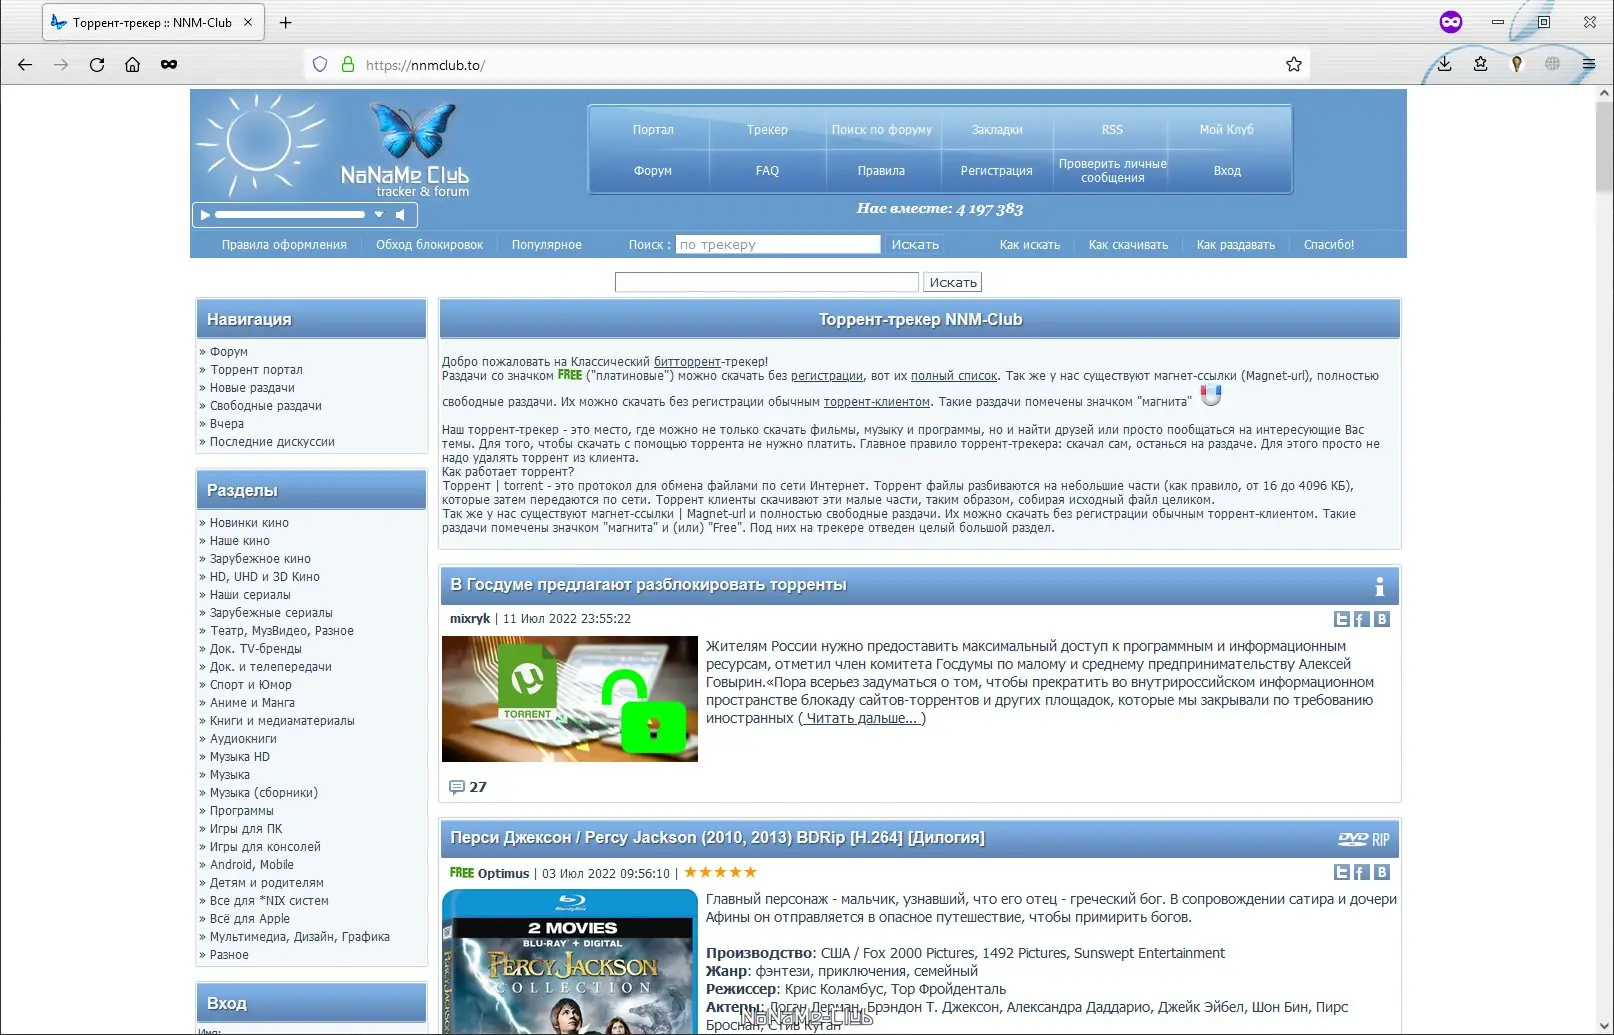The width and height of the screenshot is (1614, 1035).
Task: Mute the header audio player
Action: [401, 215]
